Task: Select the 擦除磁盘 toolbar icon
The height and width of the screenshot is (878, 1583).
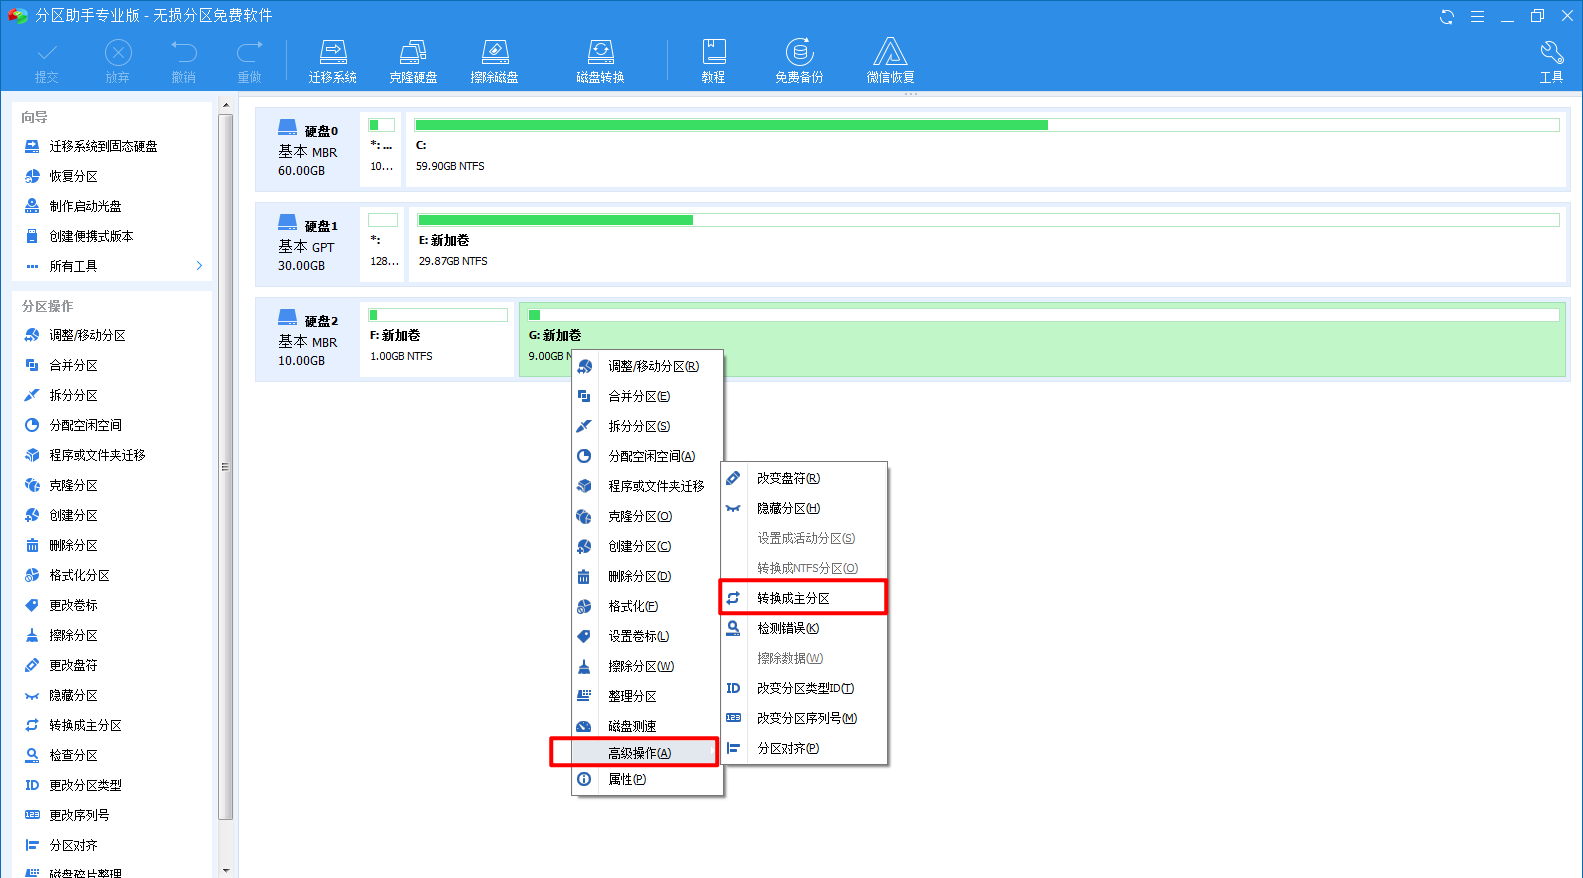Action: tap(494, 61)
